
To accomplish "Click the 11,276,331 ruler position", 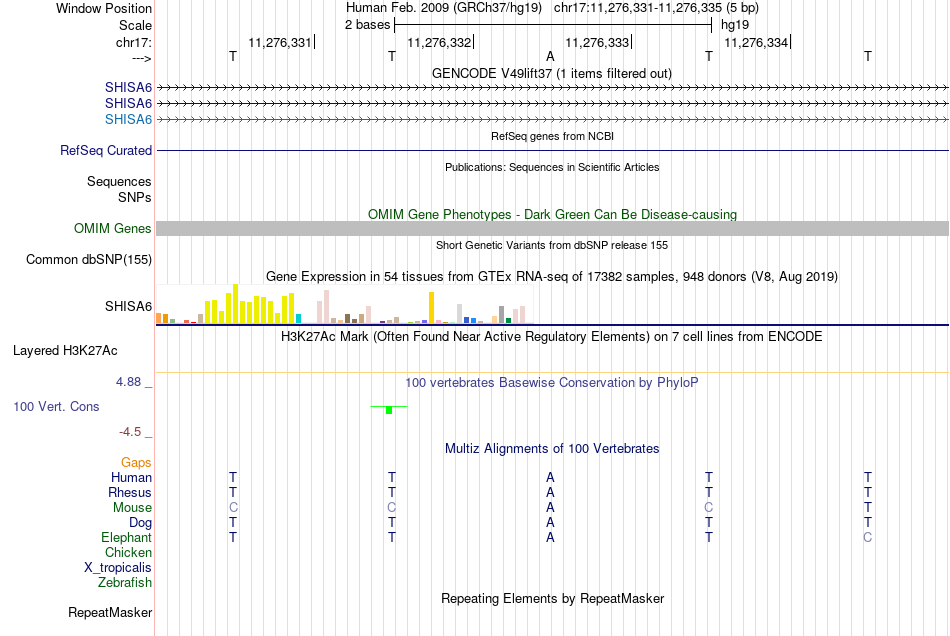I will (x=279, y=42).
